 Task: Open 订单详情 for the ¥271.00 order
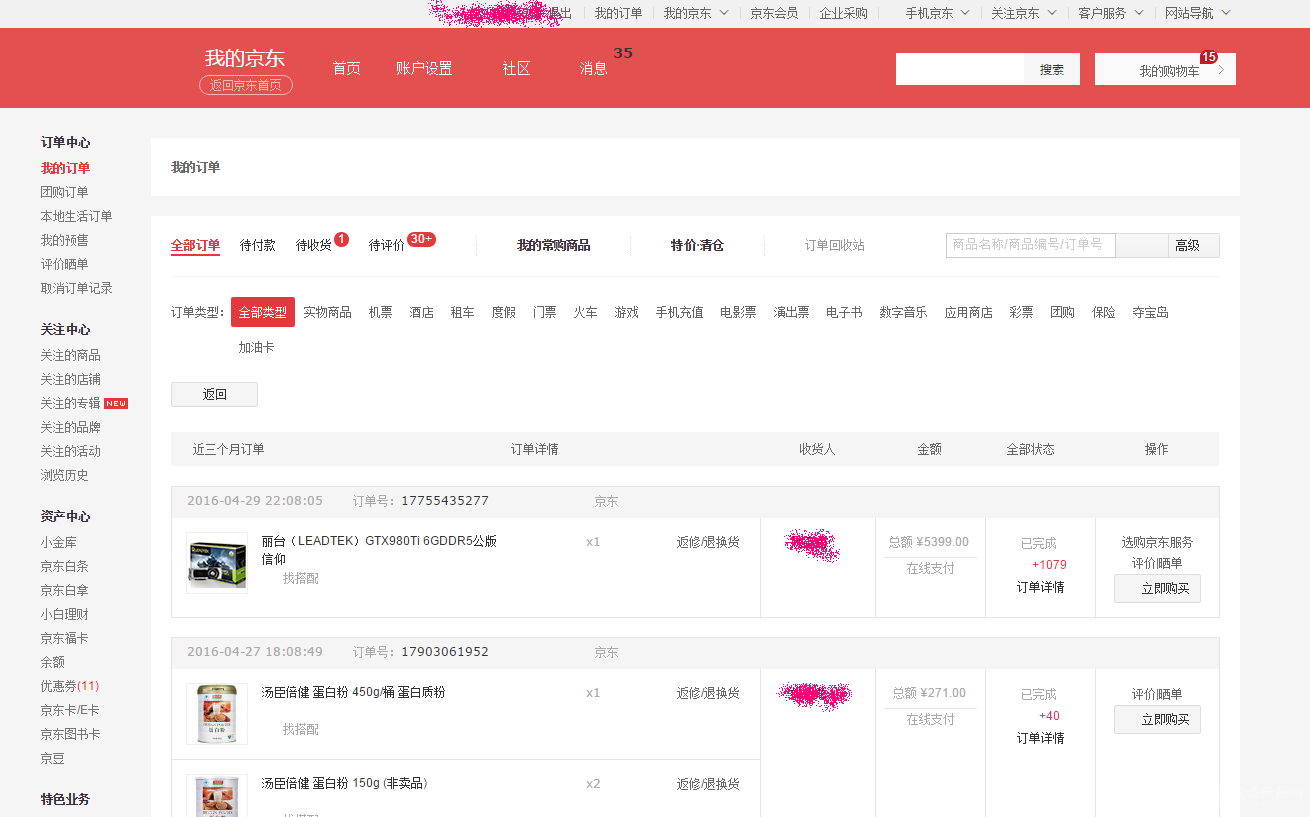(x=1040, y=738)
